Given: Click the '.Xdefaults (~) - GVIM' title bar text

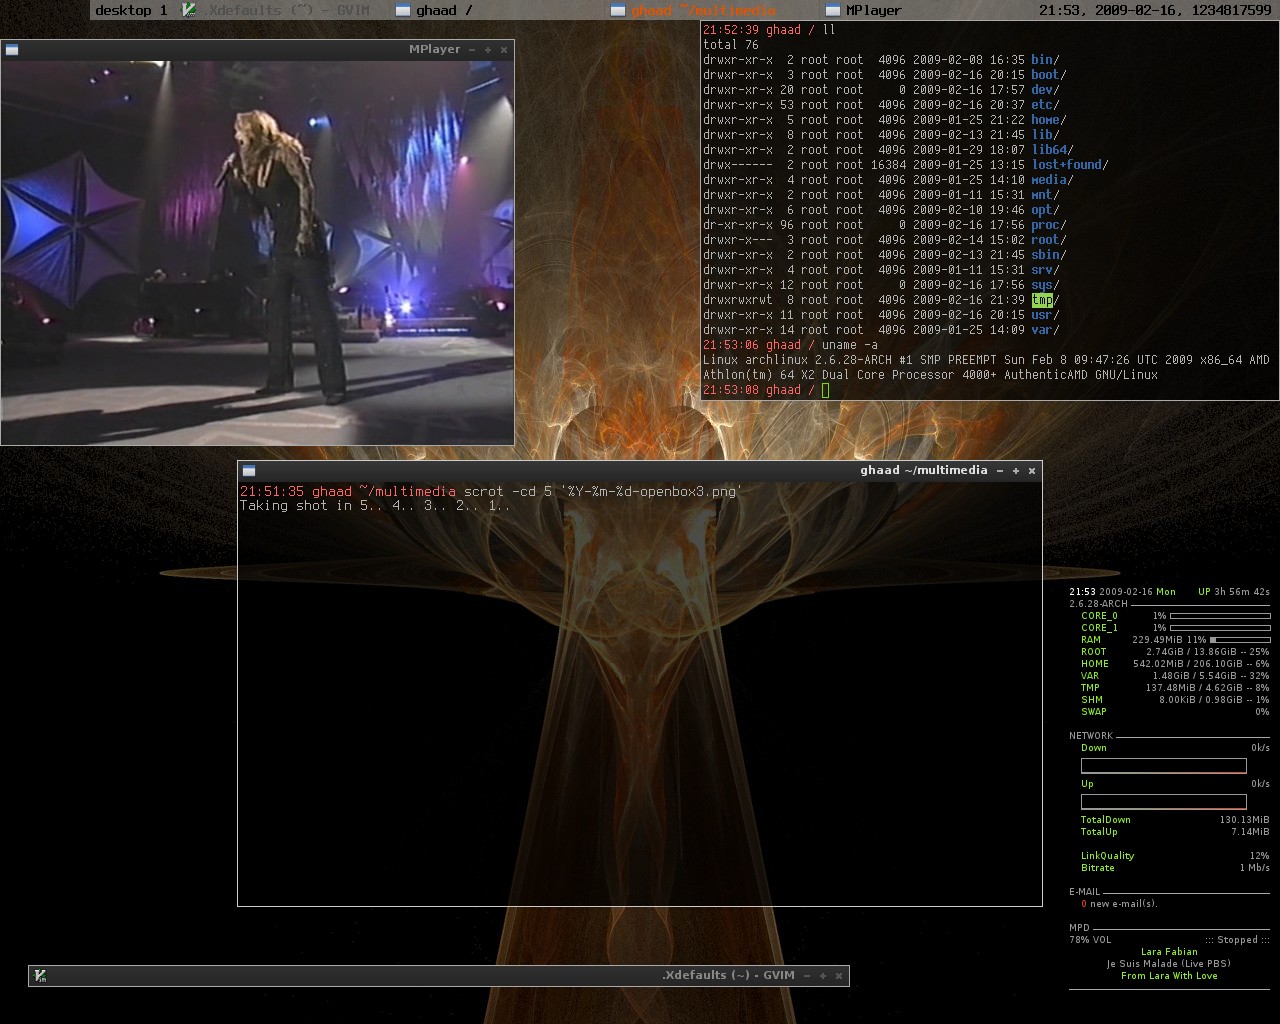Looking at the screenshot, I should pos(728,975).
